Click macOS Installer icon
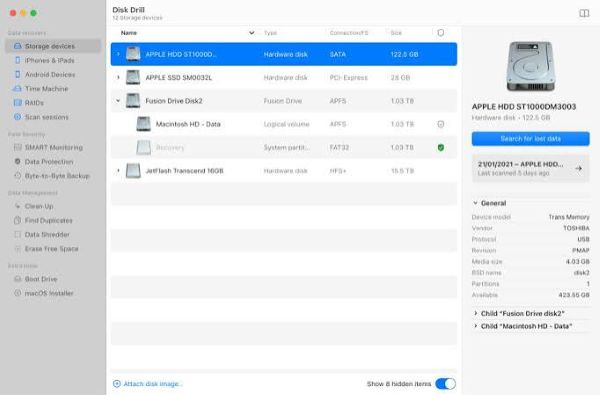Viewport: 600px width, 395px height. (x=18, y=293)
